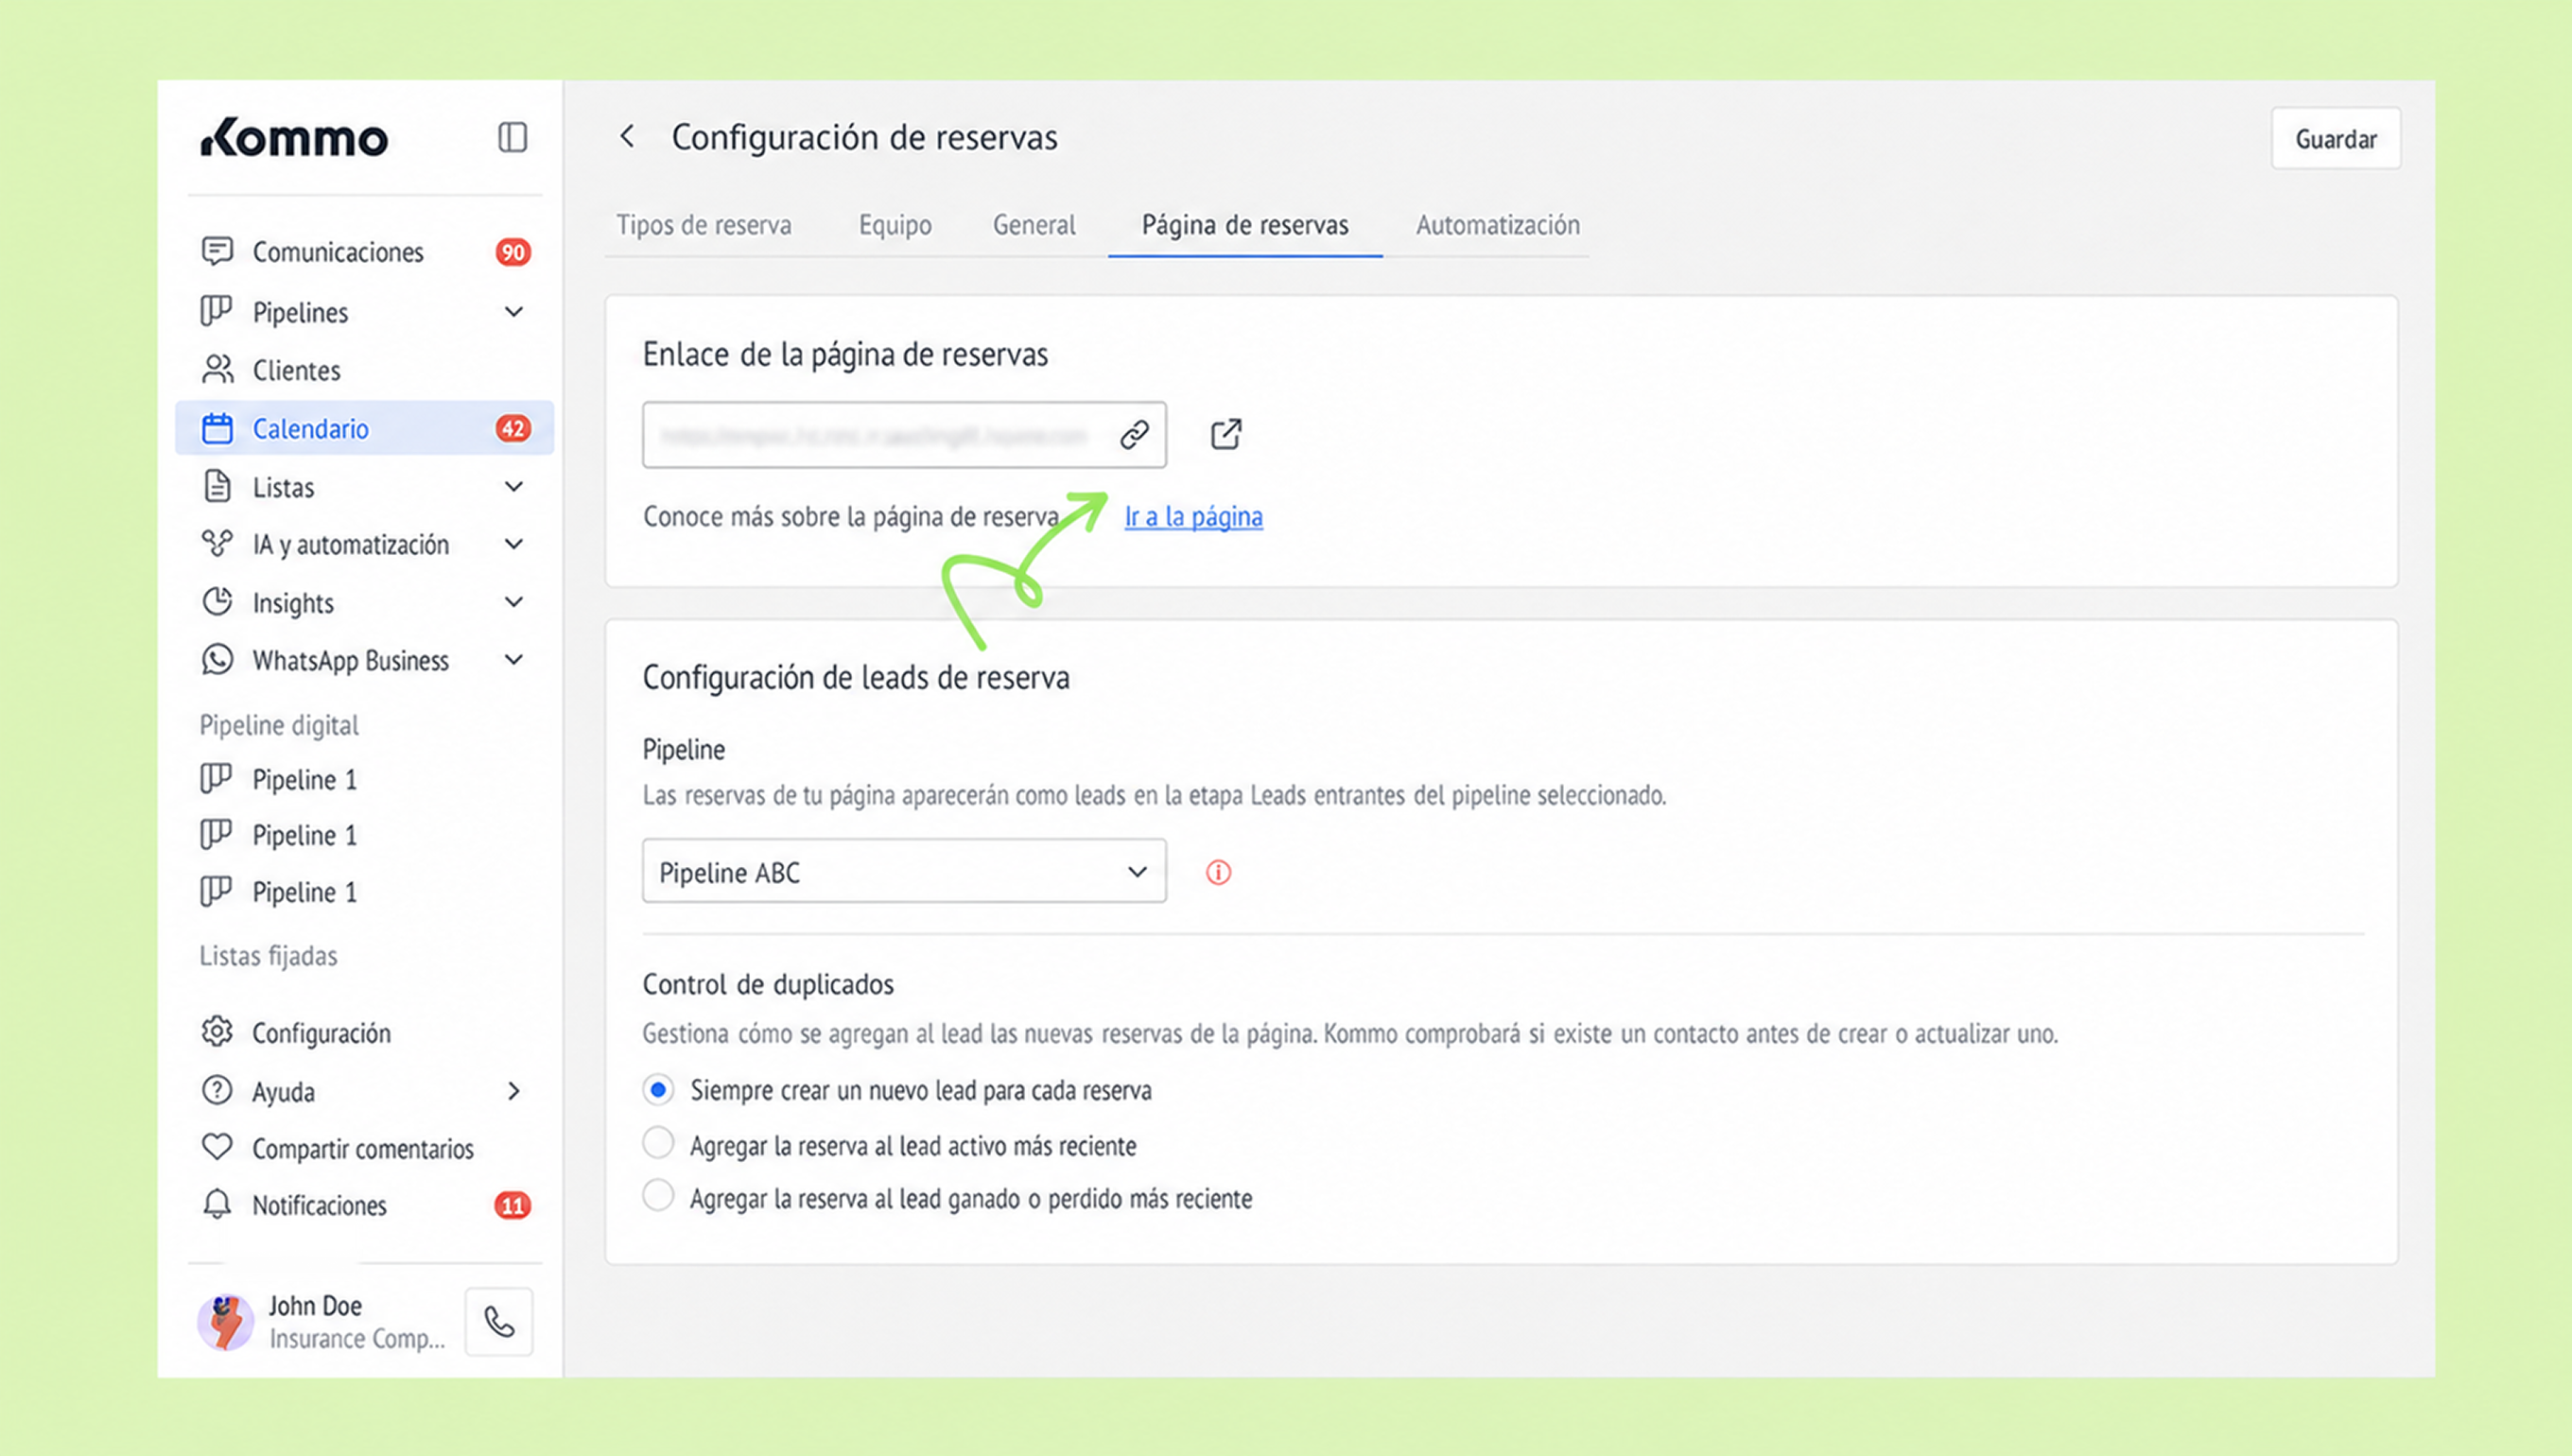Viewport: 2572px width, 1456px height.
Task: Switch to Tipos de reserva tab
Action: 703,225
